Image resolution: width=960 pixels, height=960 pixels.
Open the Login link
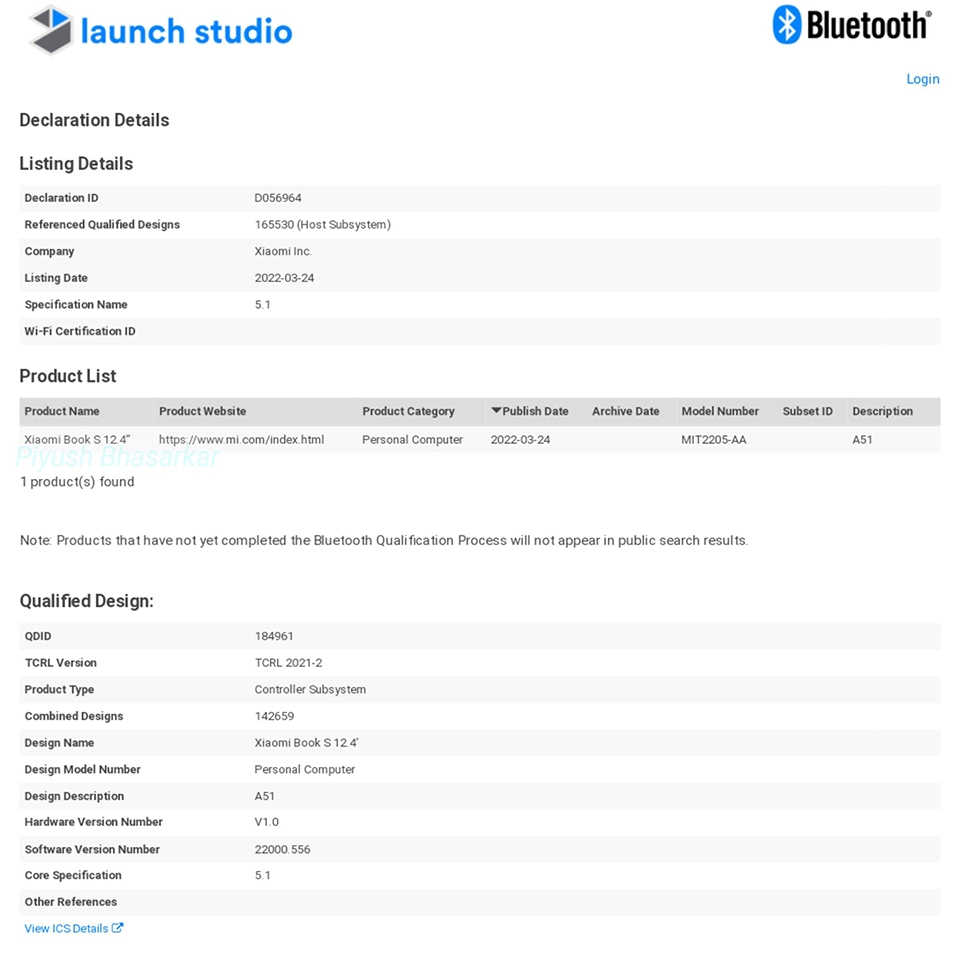point(922,79)
